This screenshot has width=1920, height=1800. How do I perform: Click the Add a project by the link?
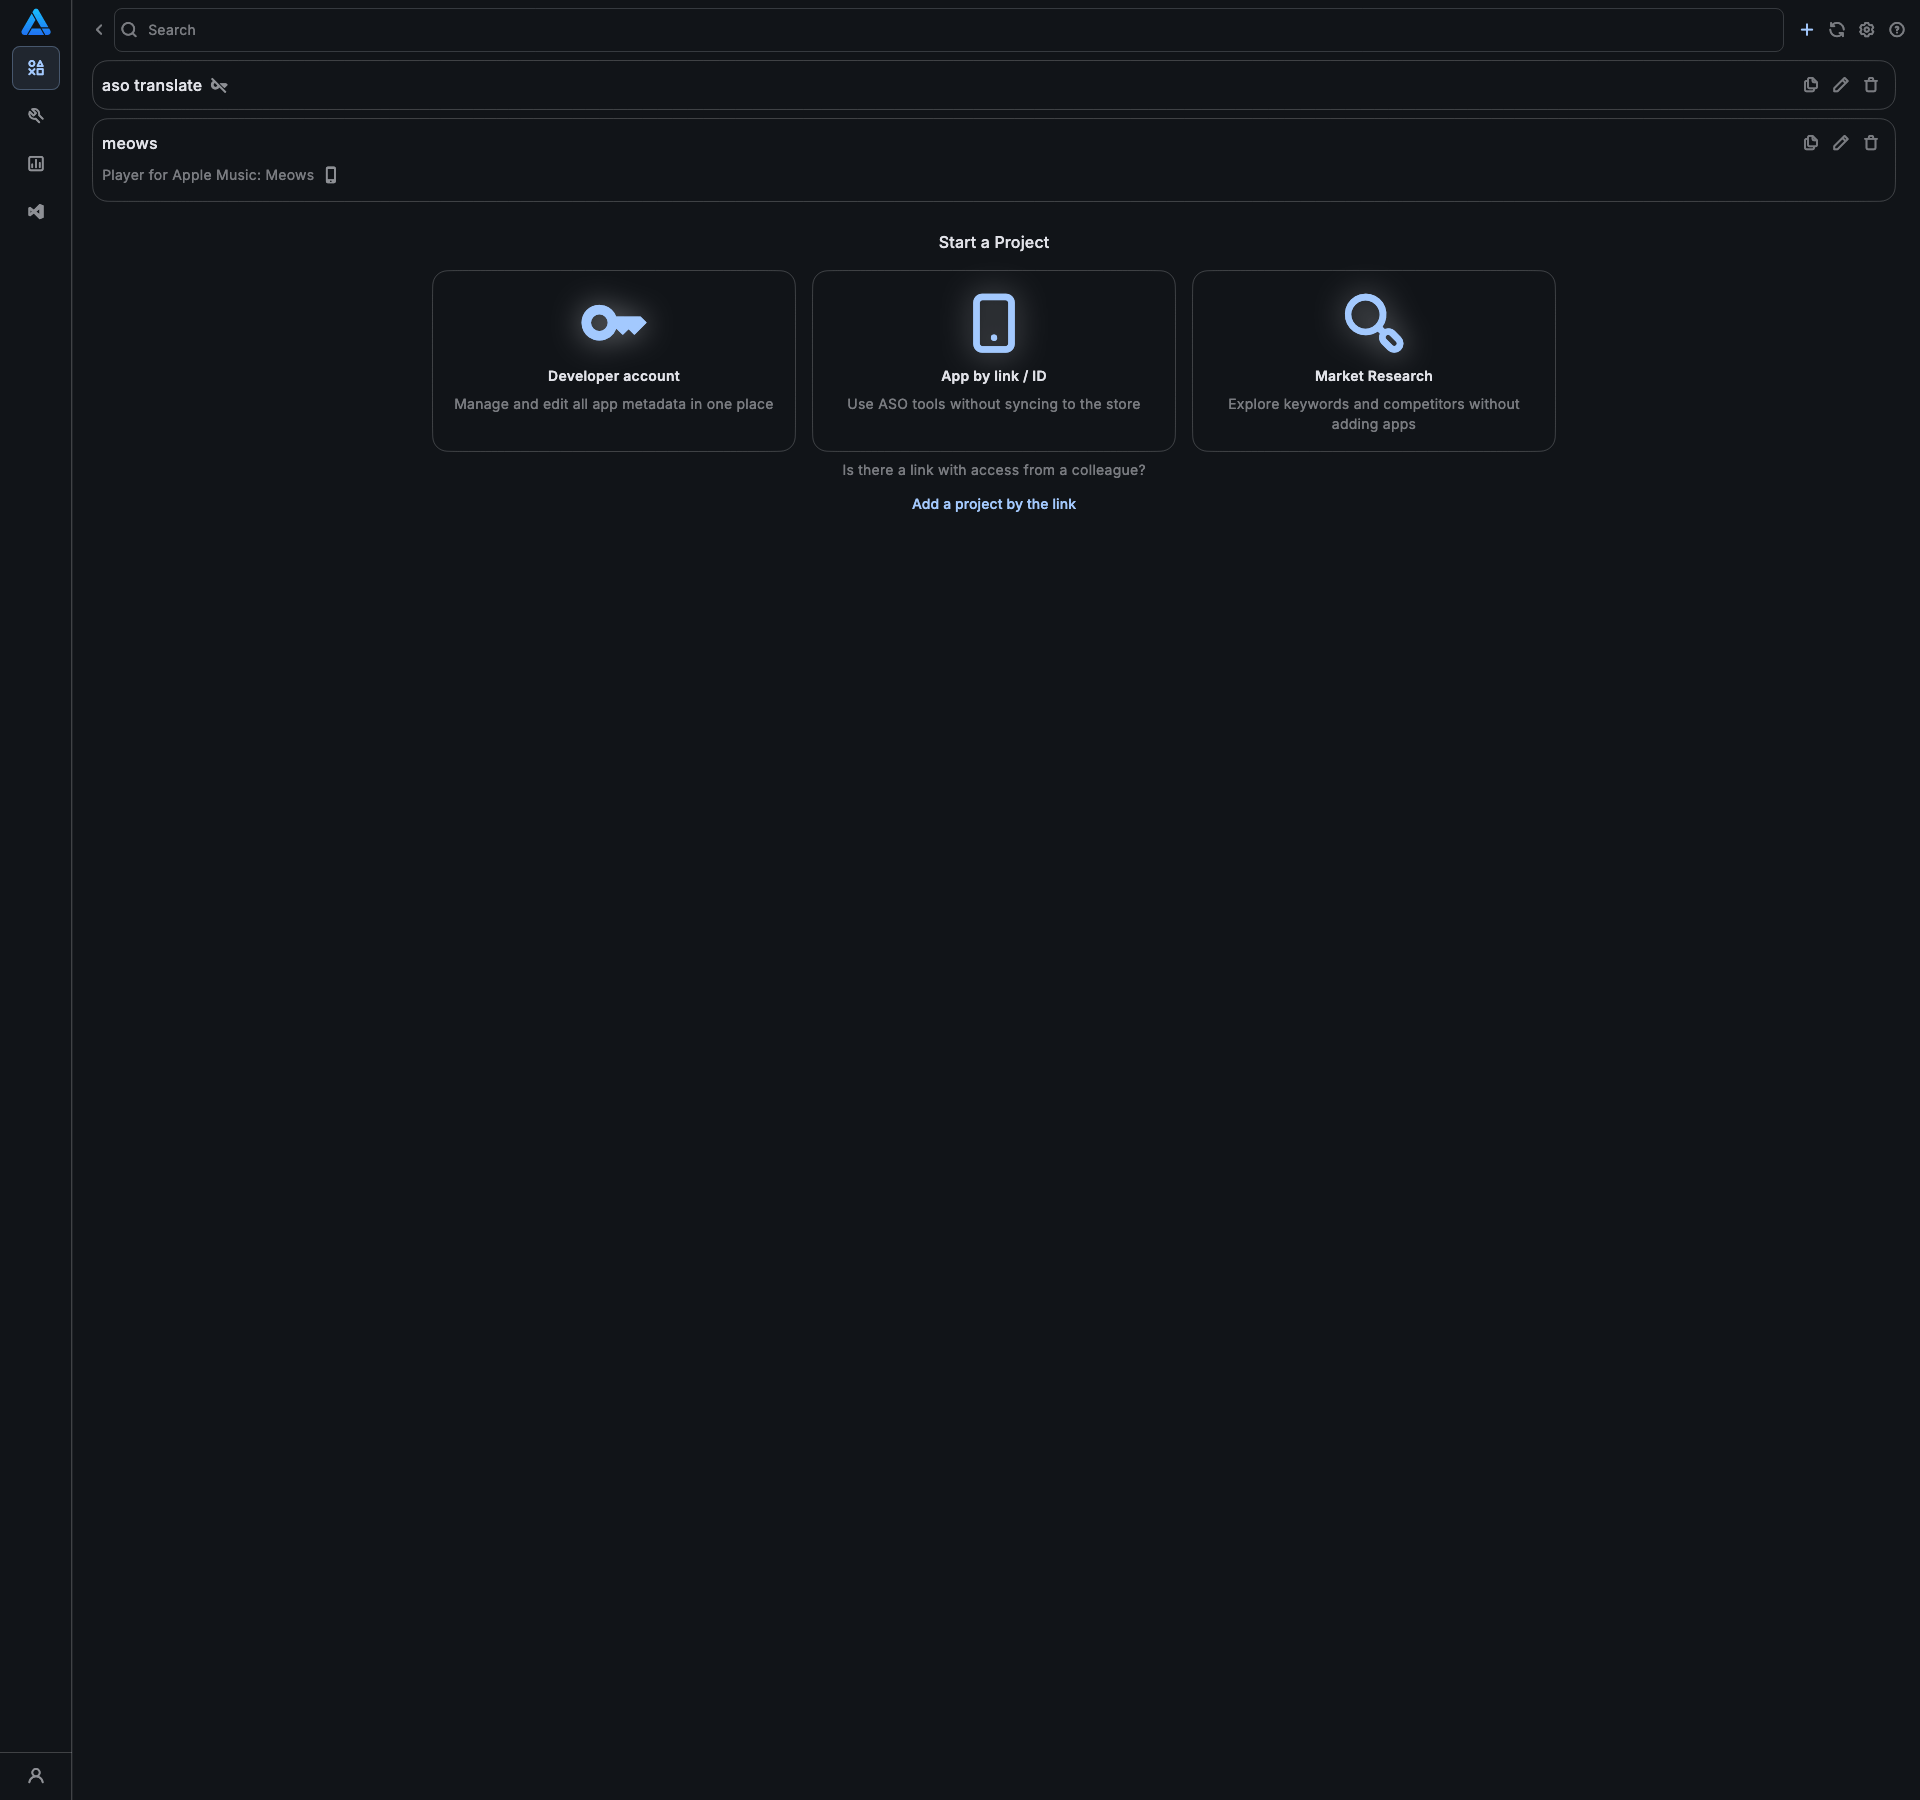993,504
